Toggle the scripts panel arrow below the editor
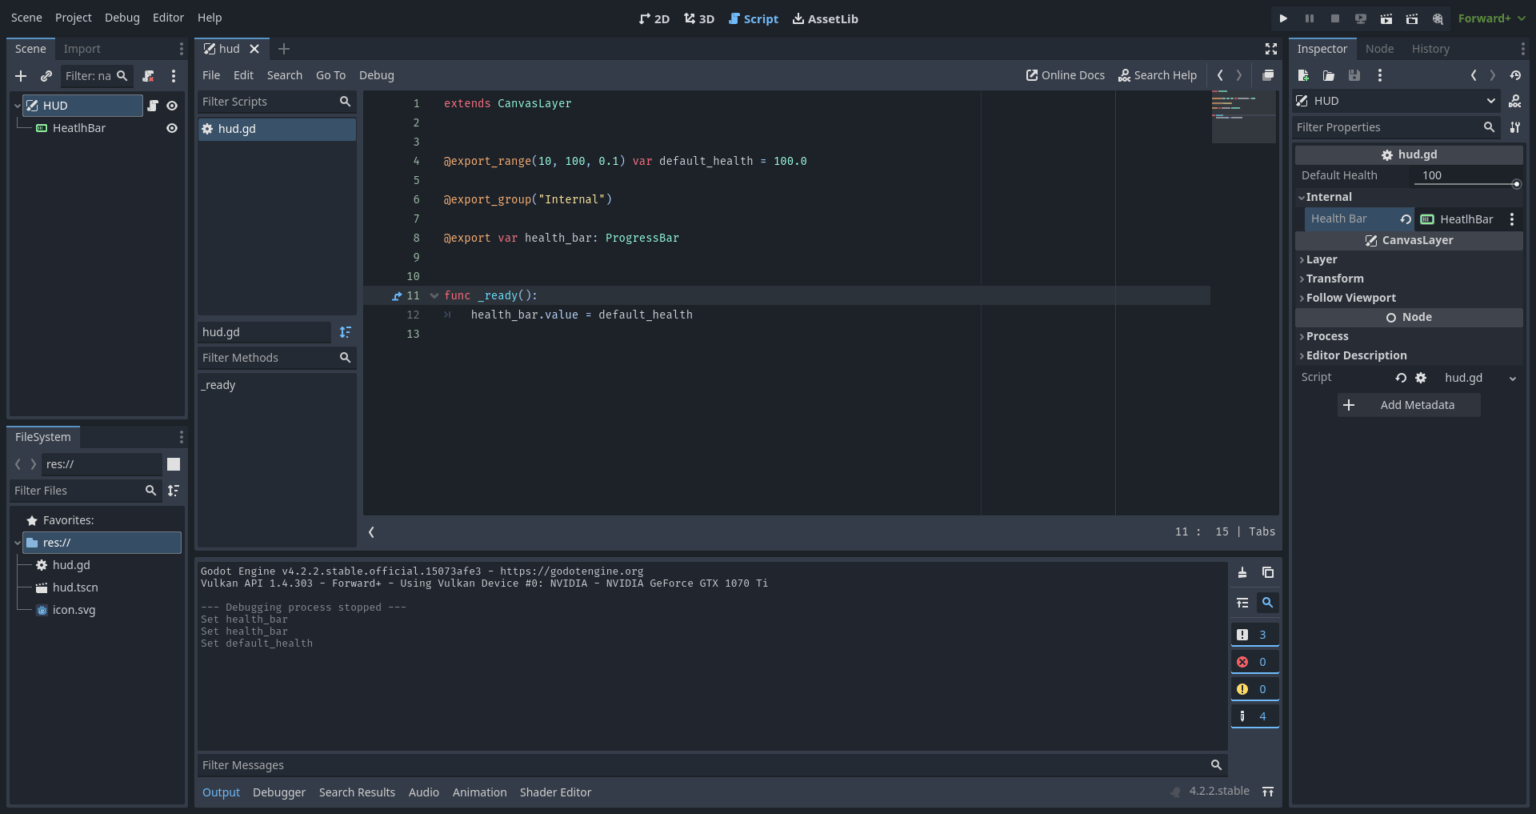The image size is (1536, 814). coord(371,533)
